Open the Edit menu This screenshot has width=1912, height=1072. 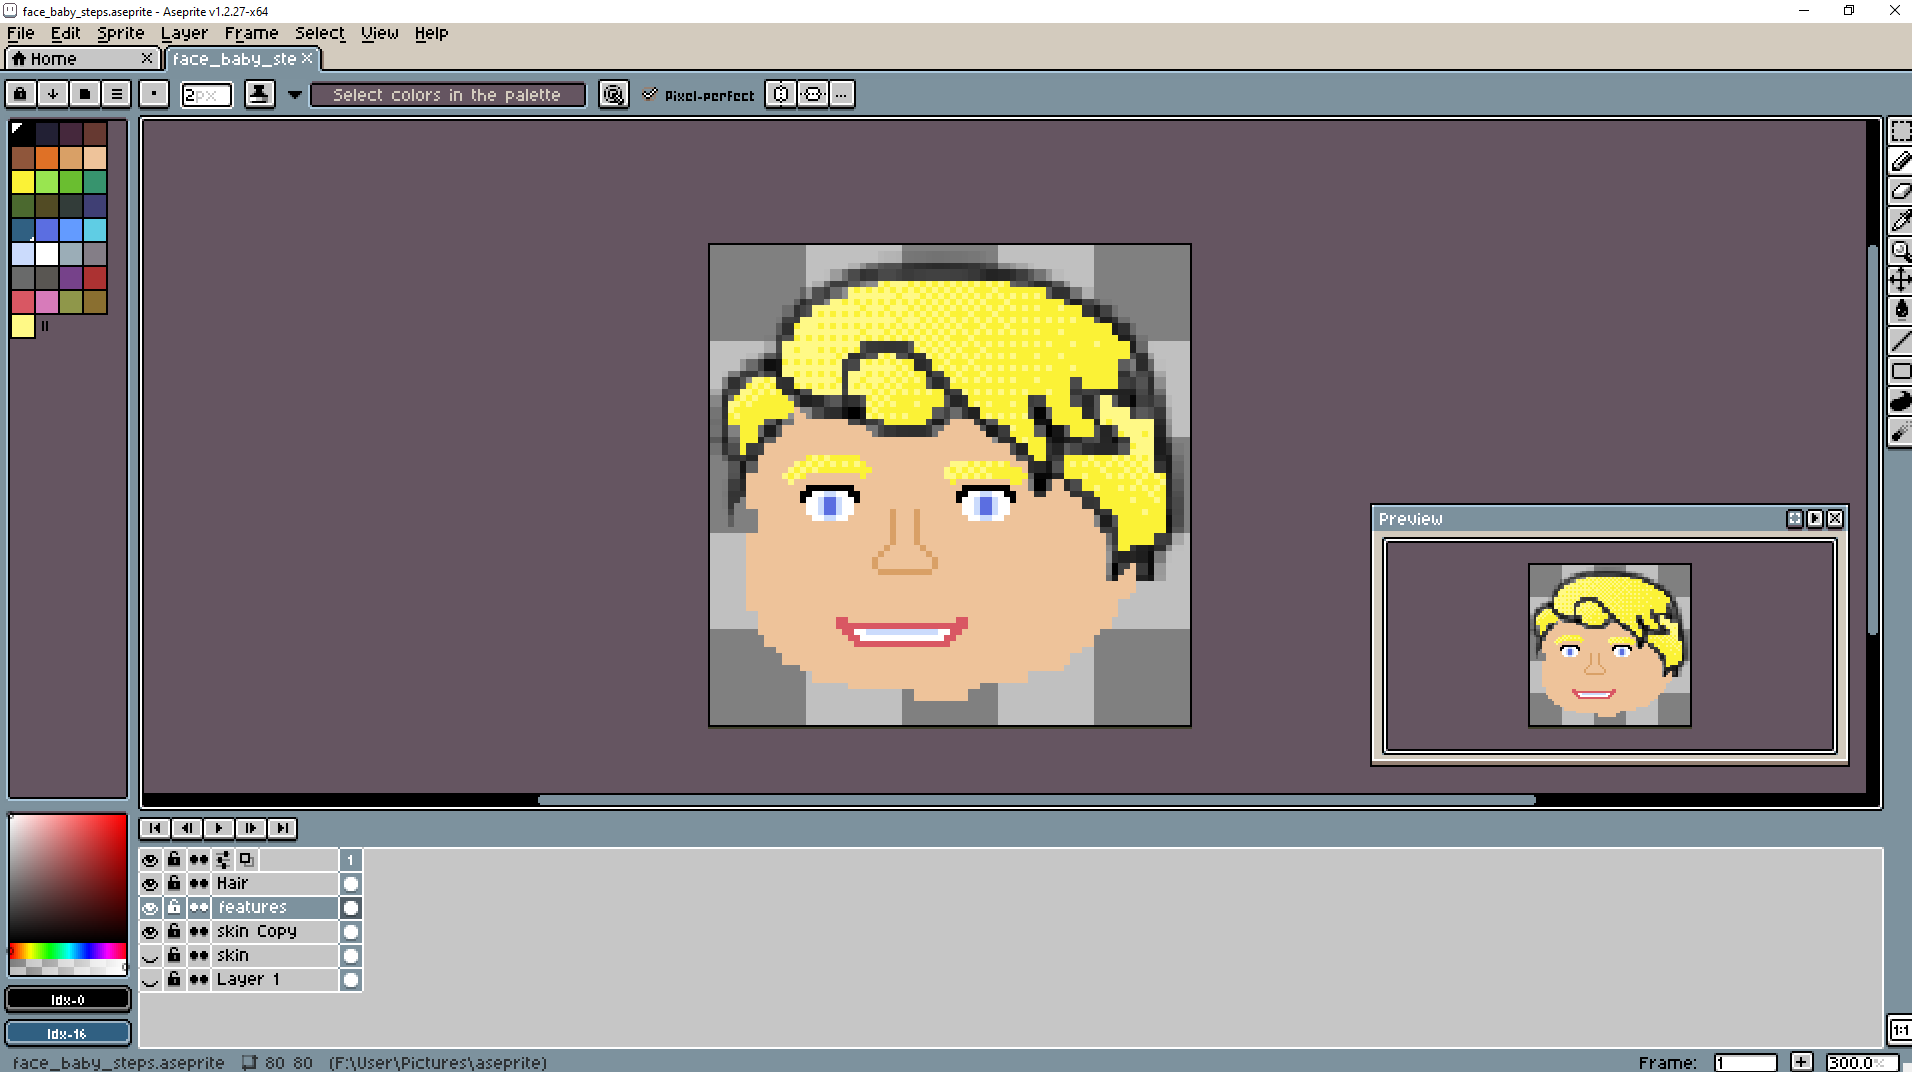(x=65, y=33)
